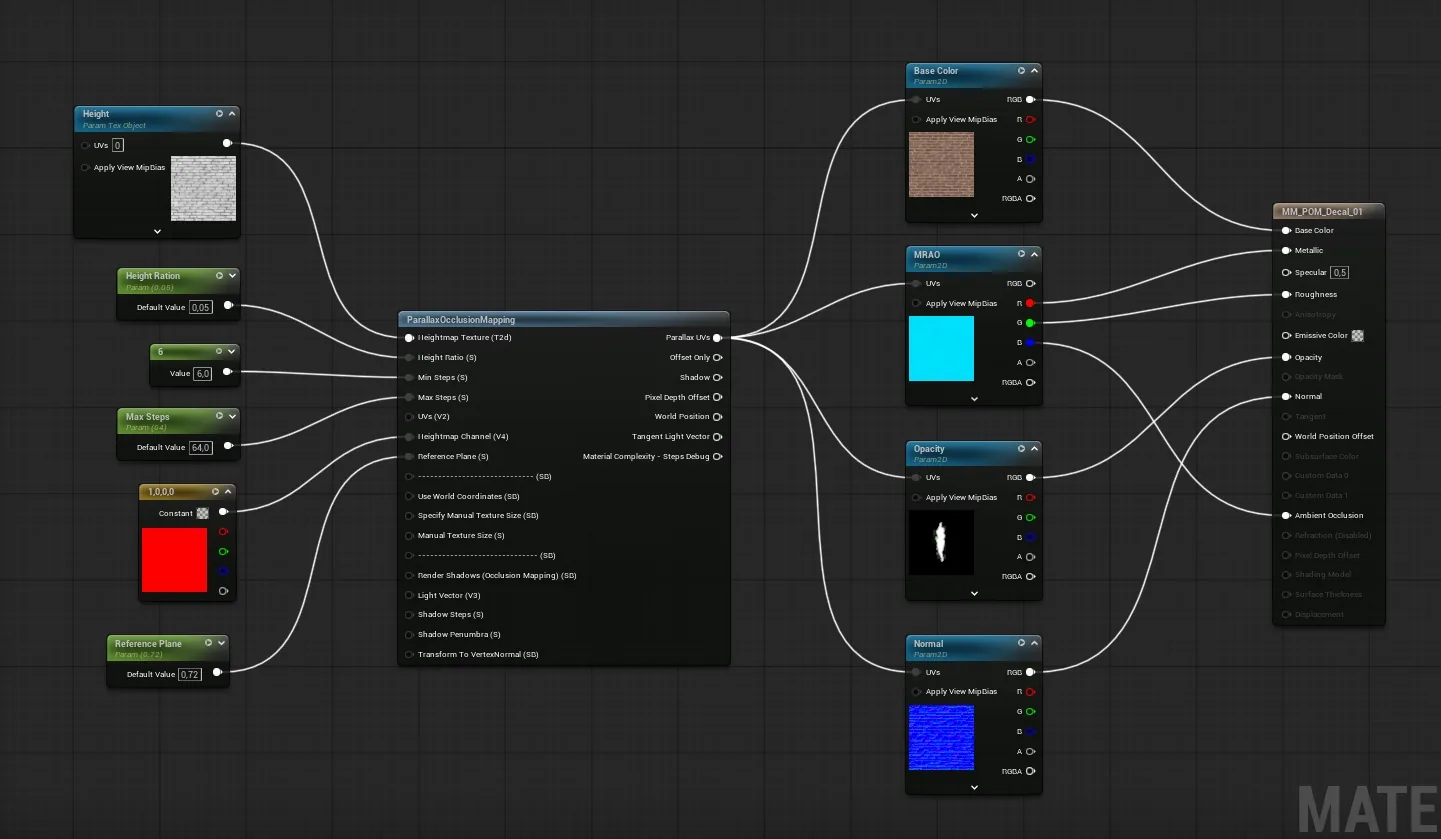Click the Parallax UVs output pin
This screenshot has width=1441, height=839.
718,338
